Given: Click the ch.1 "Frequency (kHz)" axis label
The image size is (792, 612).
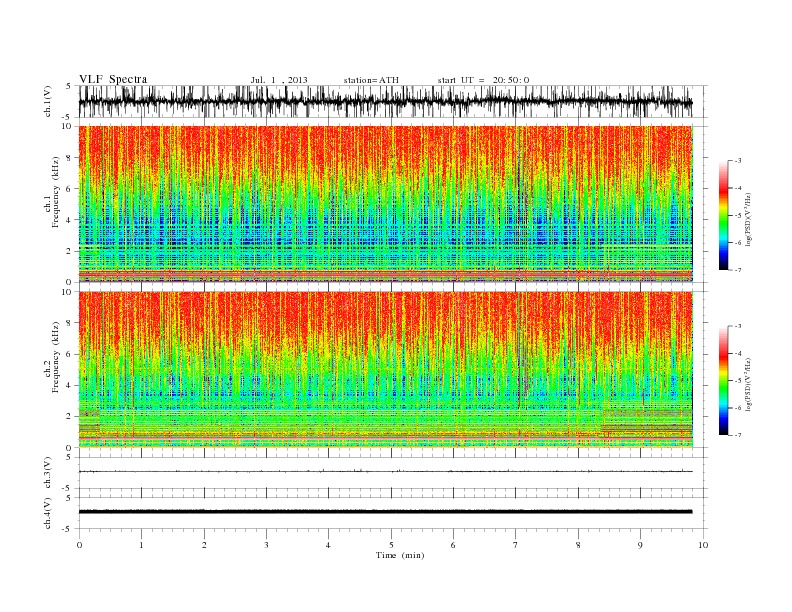Looking at the screenshot, I should tap(56, 192).
